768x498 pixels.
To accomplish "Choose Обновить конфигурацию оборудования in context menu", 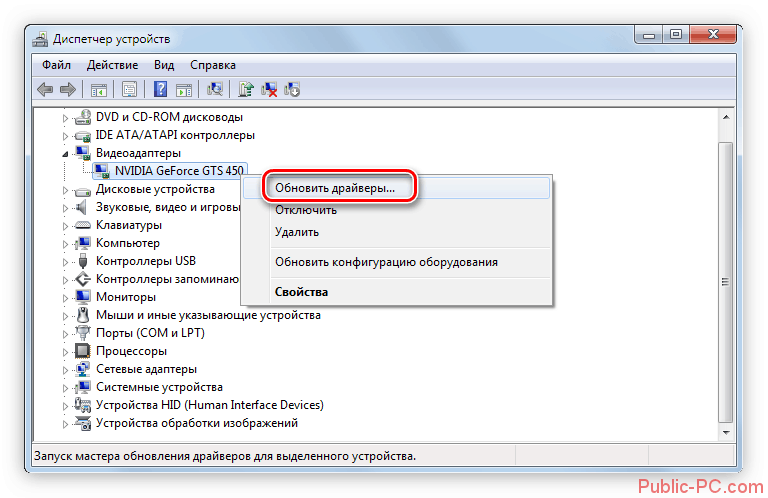I will [x=397, y=262].
